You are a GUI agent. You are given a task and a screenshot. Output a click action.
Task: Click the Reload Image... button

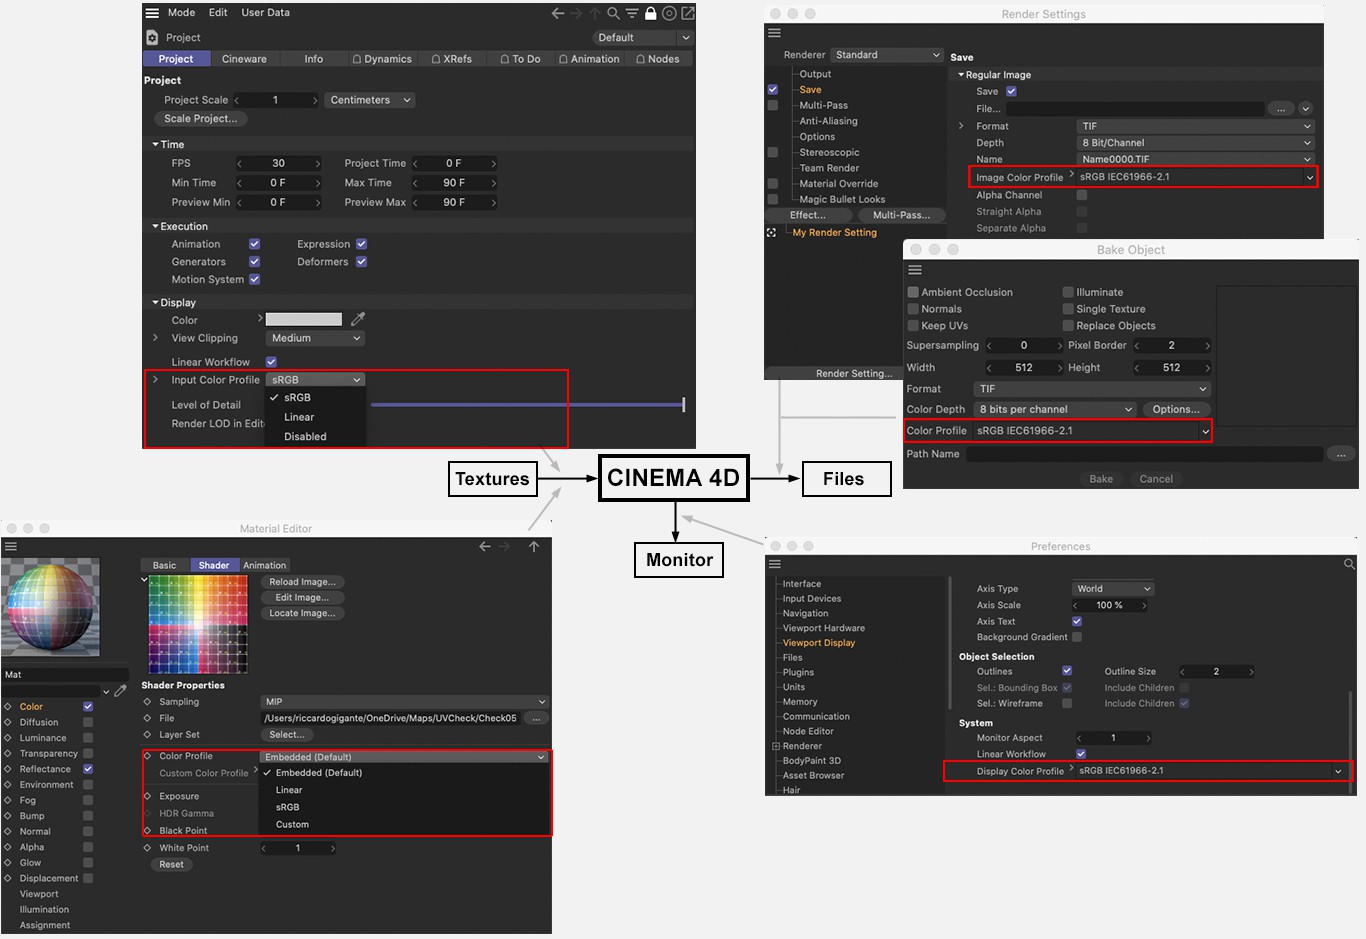pos(302,581)
